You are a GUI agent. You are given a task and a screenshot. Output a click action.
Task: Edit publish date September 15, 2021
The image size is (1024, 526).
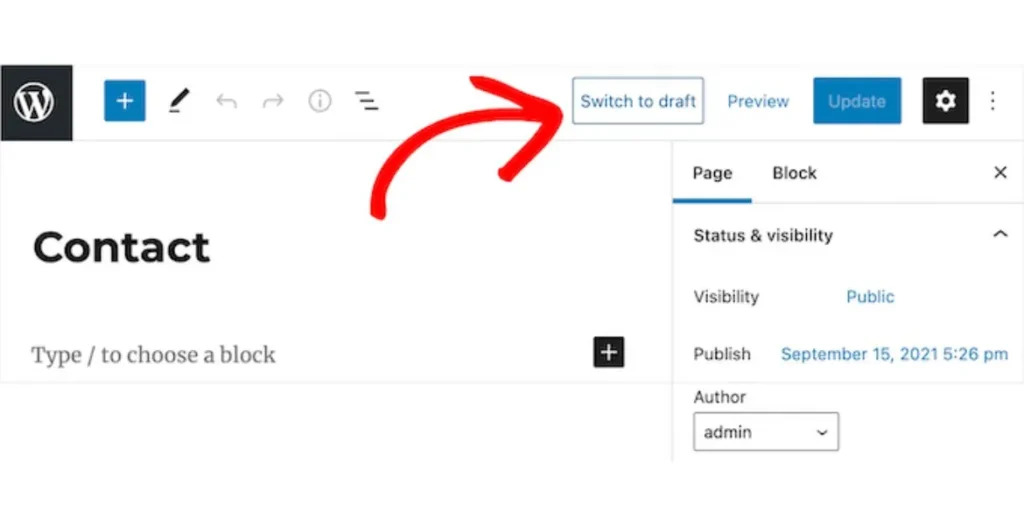(x=894, y=354)
